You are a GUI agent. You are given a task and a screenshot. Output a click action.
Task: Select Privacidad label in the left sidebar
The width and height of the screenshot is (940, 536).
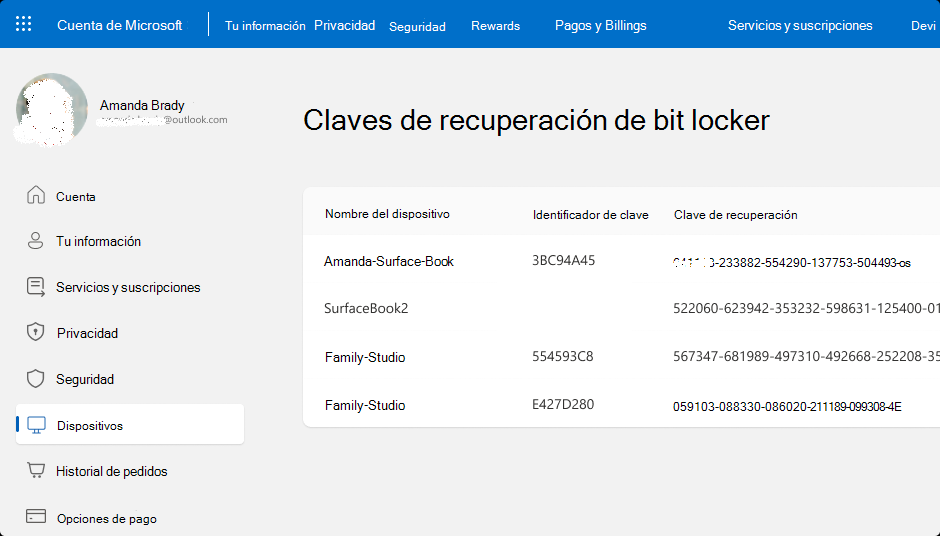pyautogui.click(x=87, y=333)
